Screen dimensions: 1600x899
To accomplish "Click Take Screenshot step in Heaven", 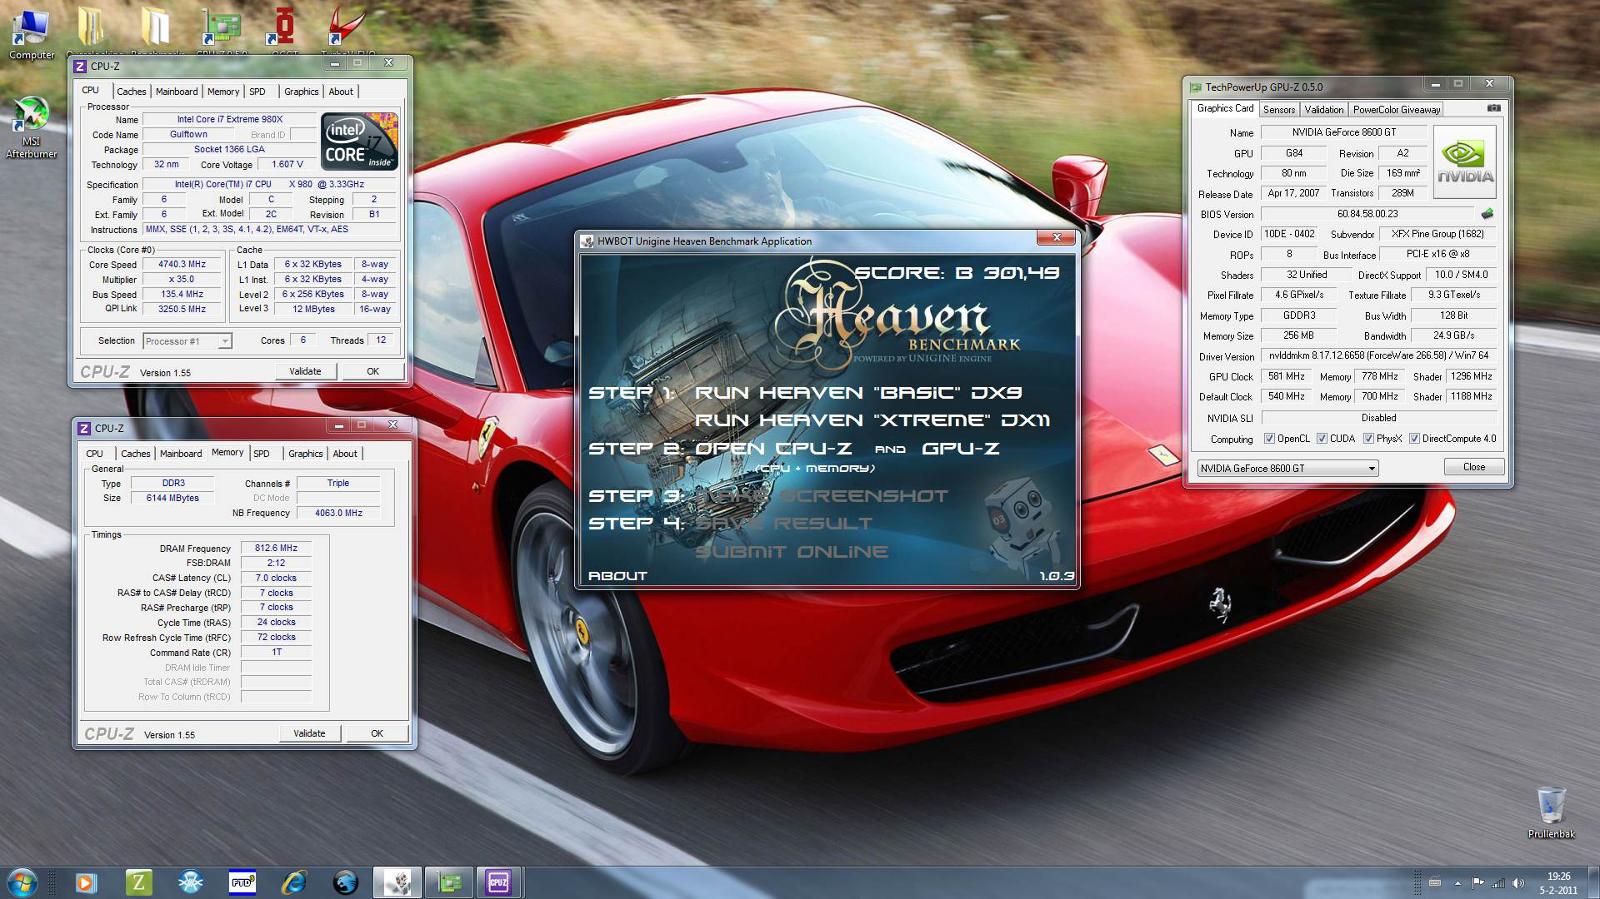I will 821,495.
